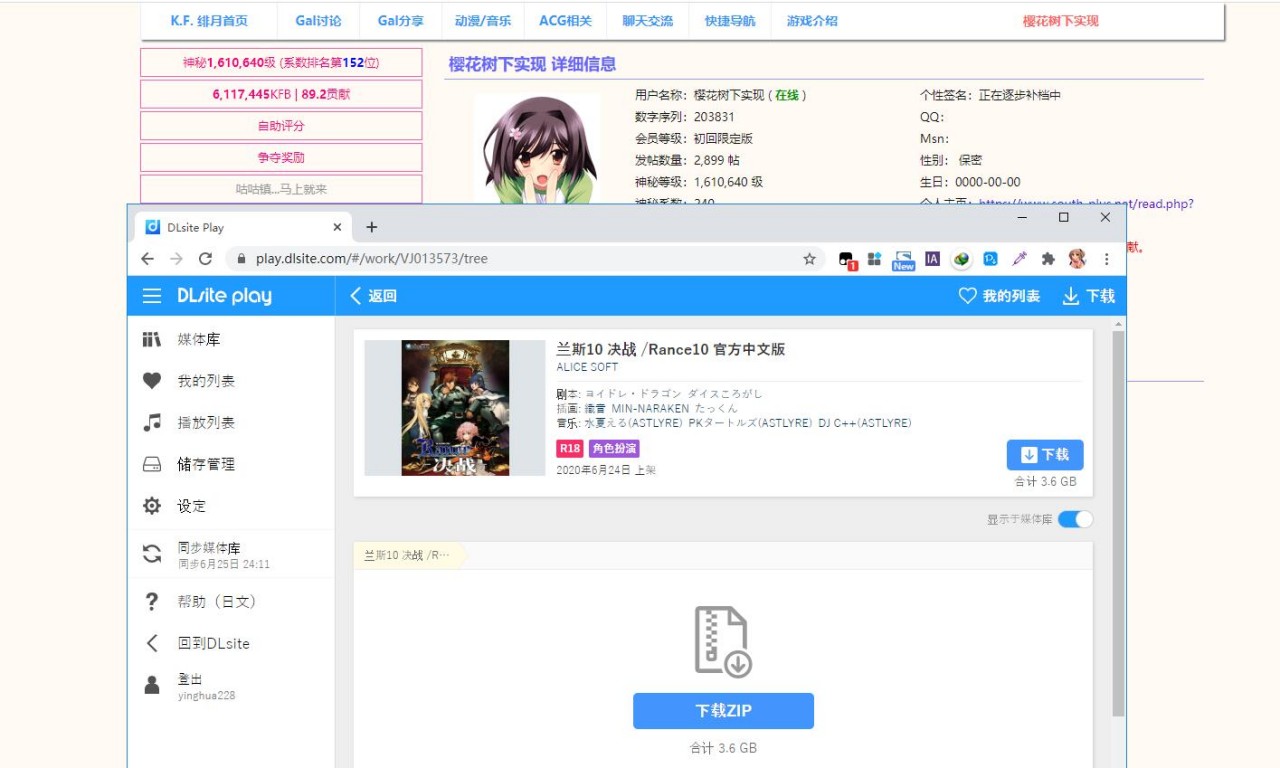1280x768 pixels.
Task: Open Gal讨论 forum nav item
Action: 318,21
